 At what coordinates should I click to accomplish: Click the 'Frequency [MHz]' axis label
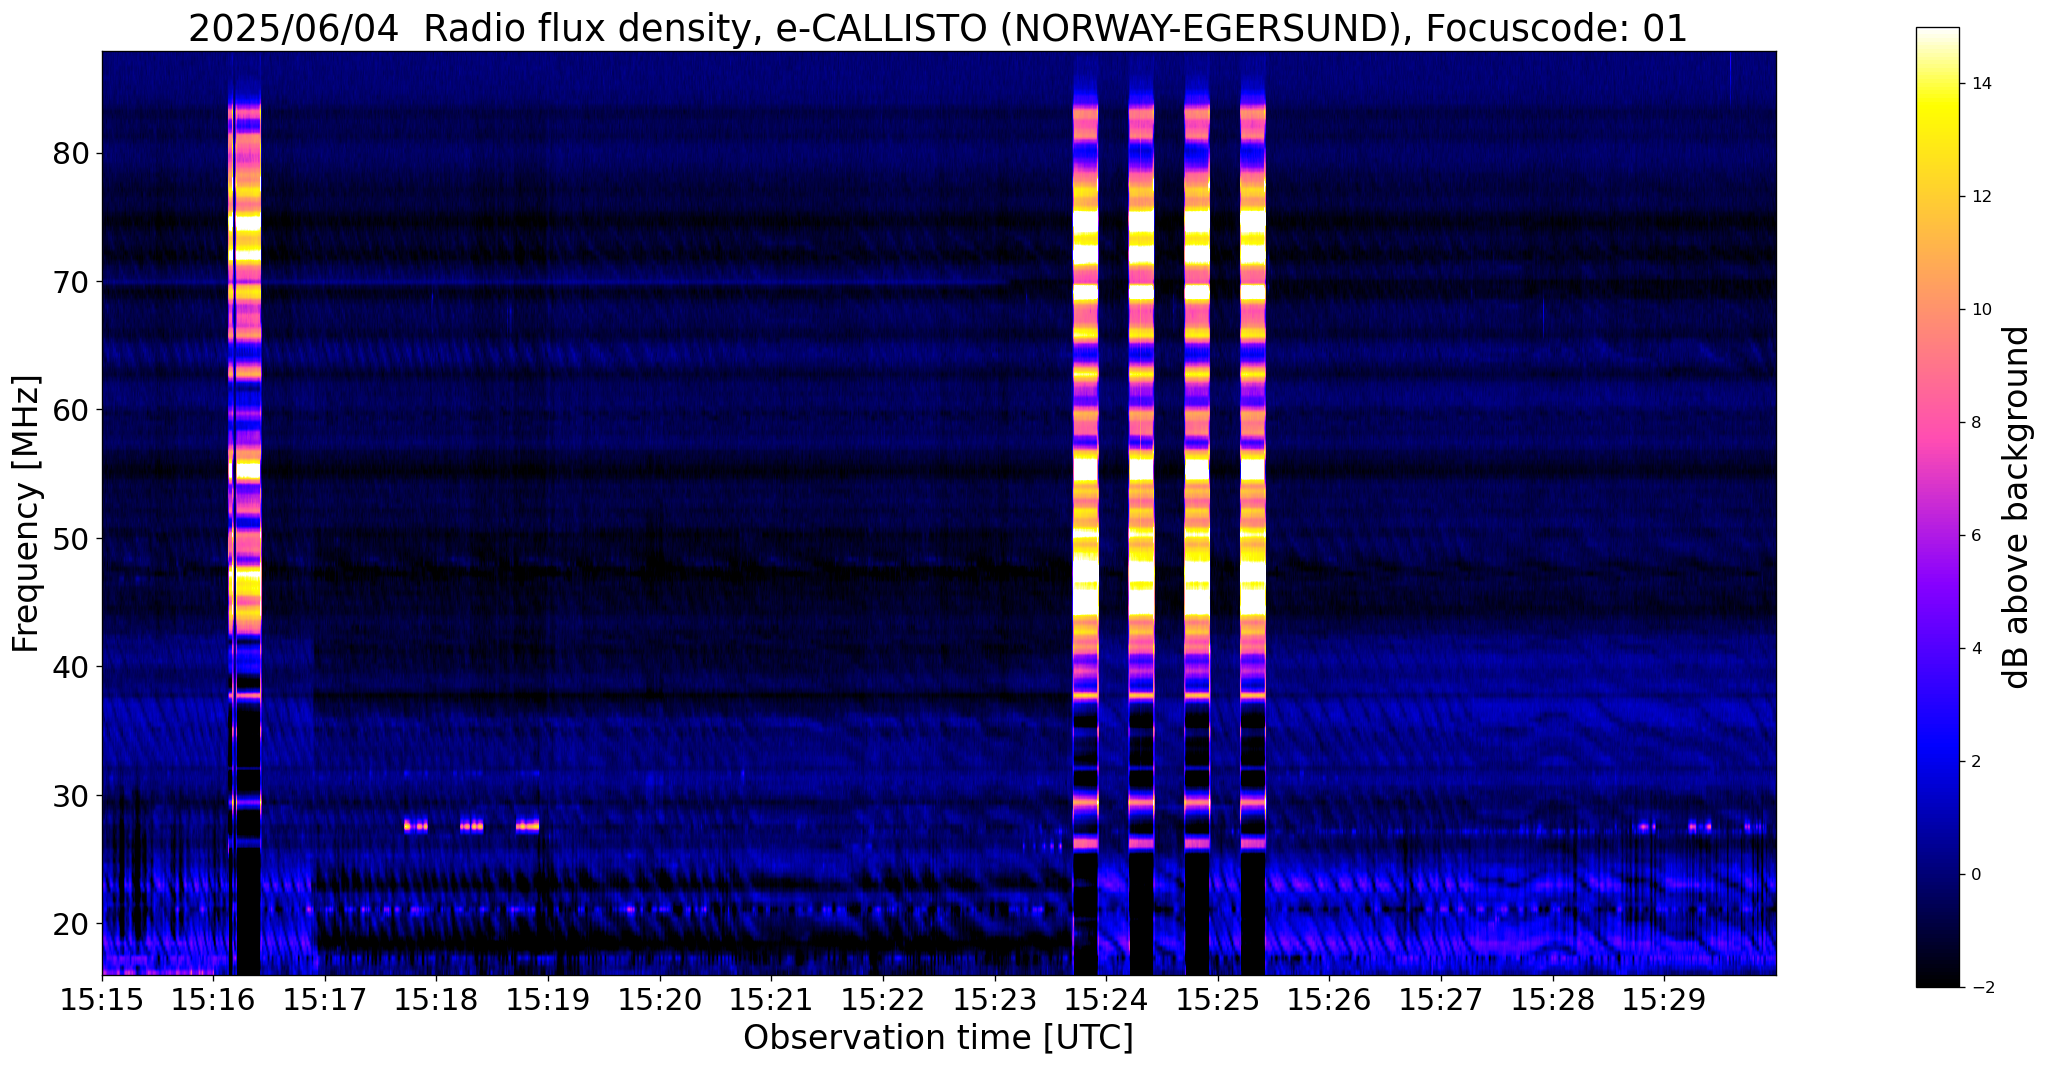tap(27, 514)
